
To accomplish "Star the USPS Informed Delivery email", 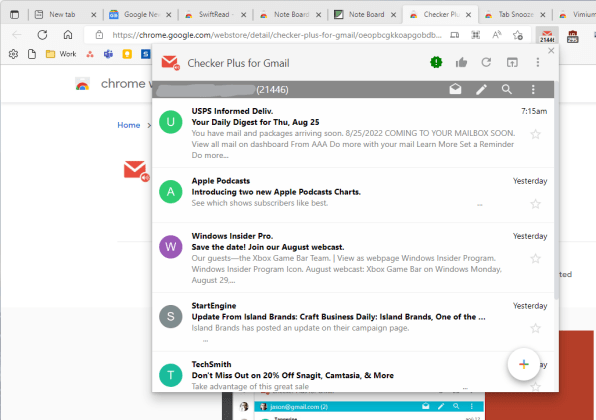I will 535,134.
